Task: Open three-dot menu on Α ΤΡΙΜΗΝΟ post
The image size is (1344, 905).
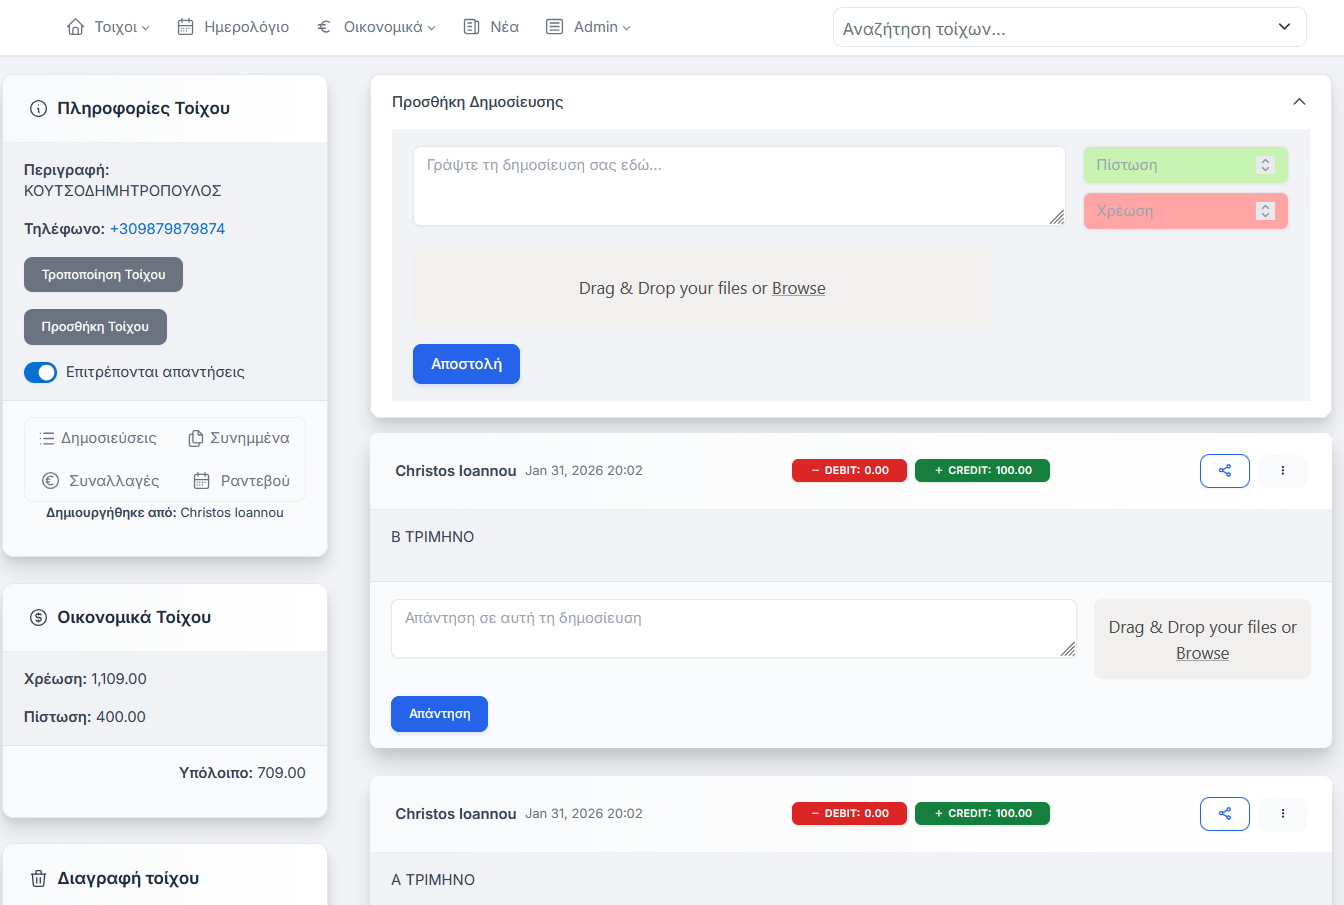Action: pos(1282,814)
